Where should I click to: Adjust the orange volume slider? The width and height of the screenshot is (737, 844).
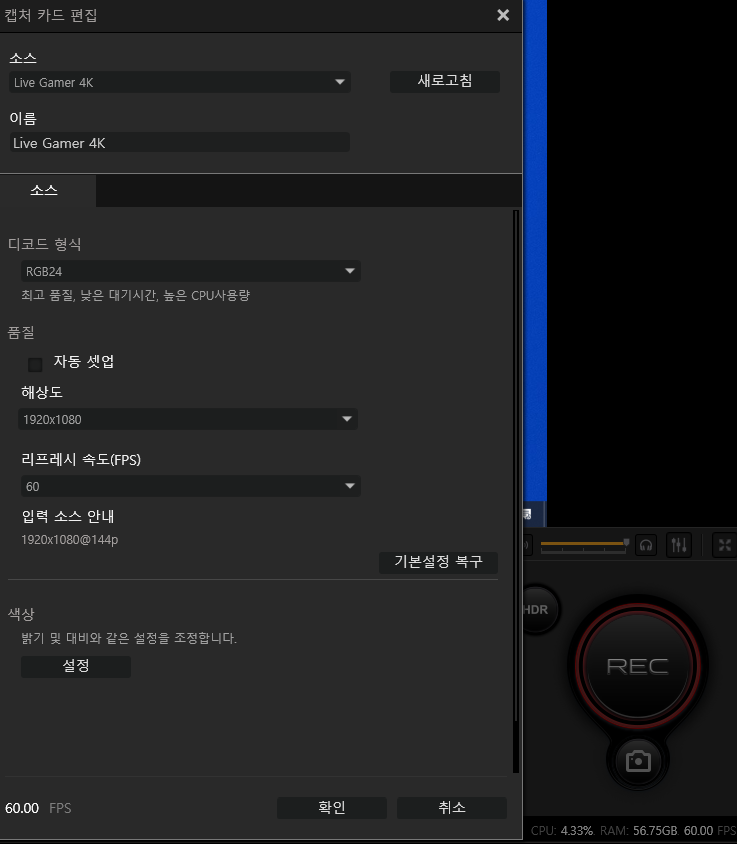(585, 545)
